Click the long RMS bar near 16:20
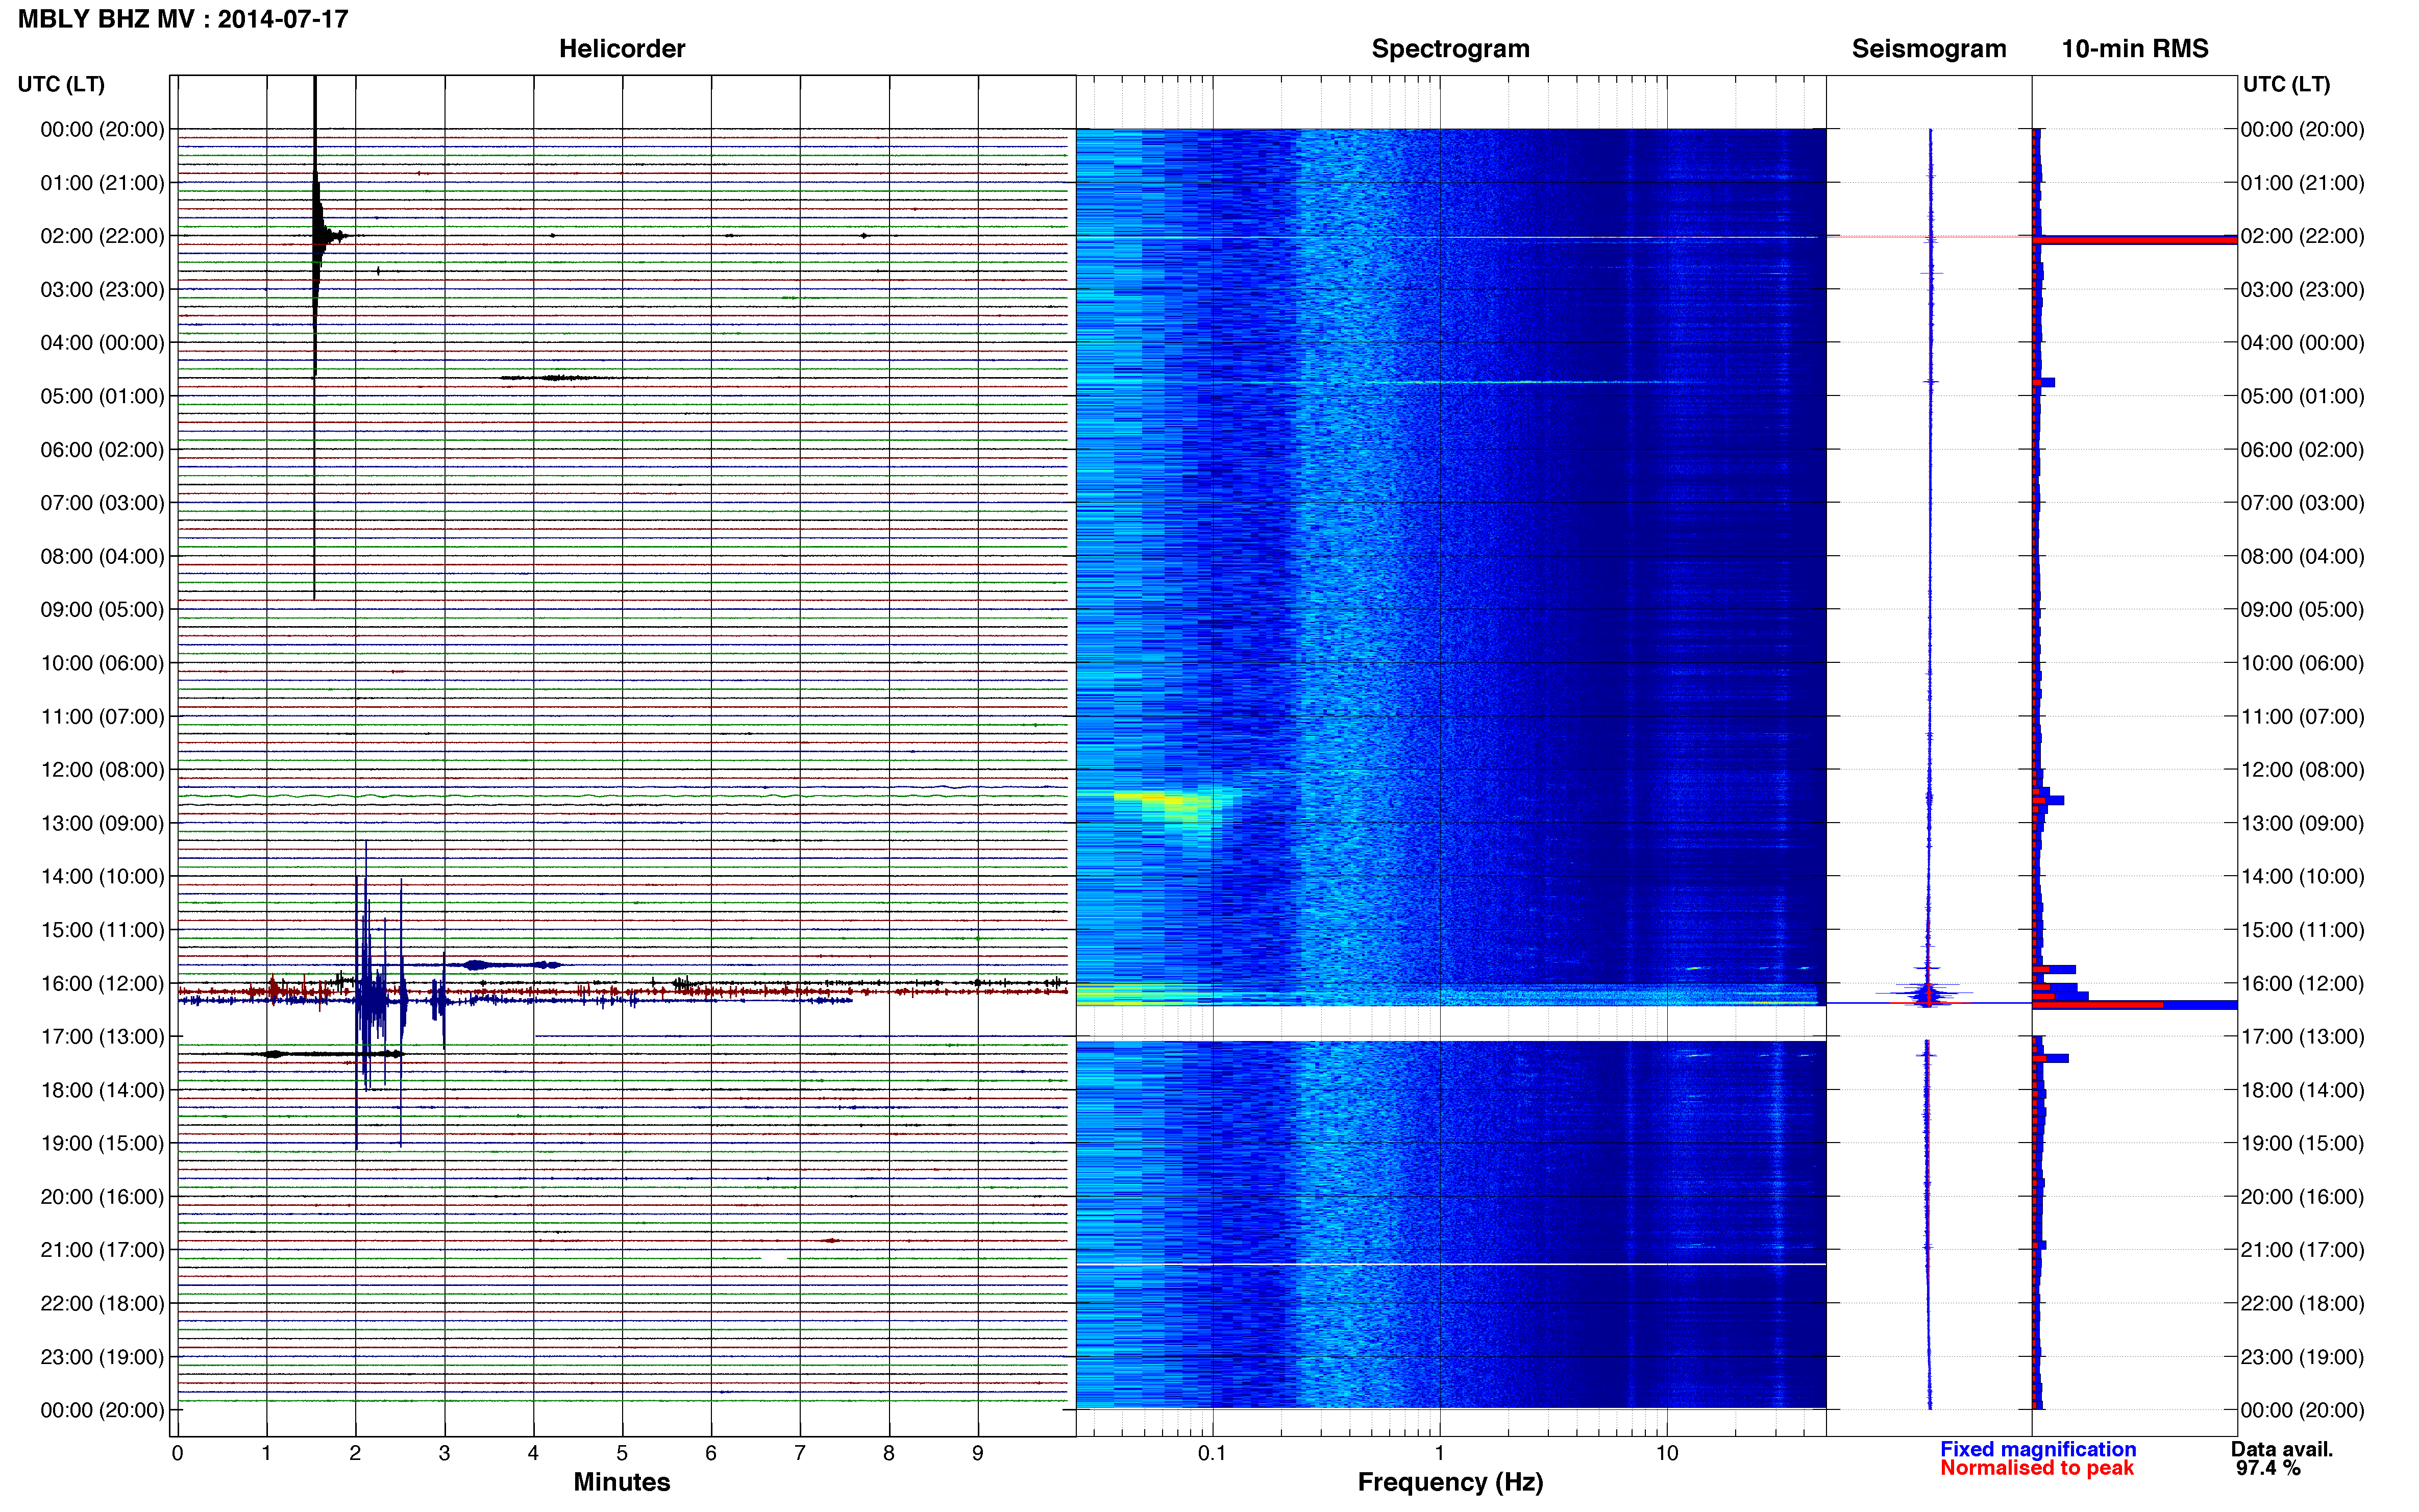Image resolution: width=2419 pixels, height=1512 pixels. coord(2134,1004)
